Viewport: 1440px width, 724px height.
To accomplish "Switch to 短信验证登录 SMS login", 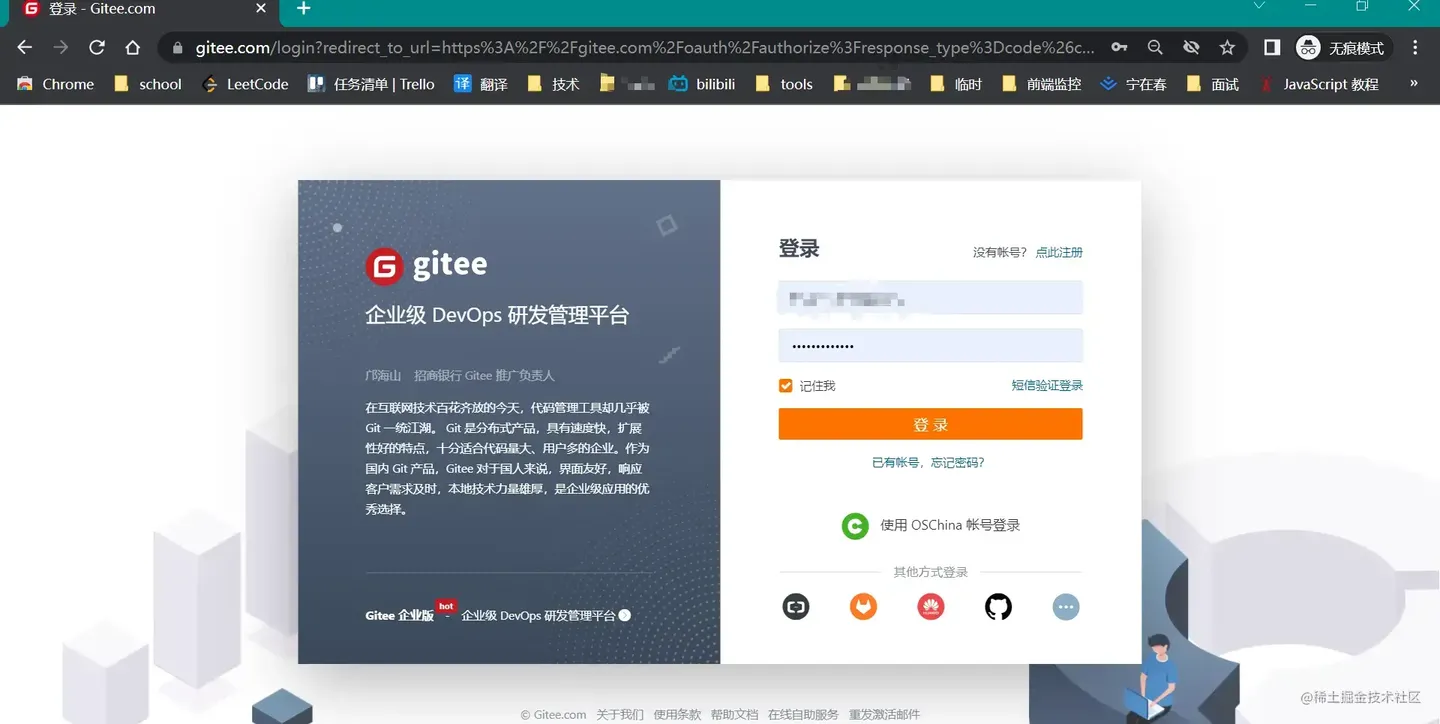I will [x=1046, y=385].
